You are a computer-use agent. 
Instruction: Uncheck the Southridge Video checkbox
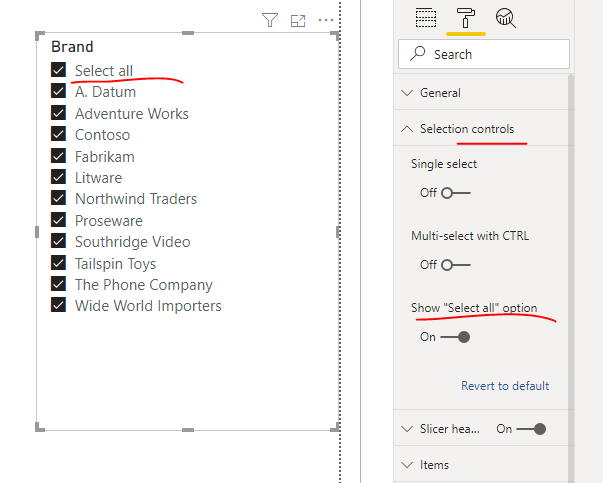[58, 241]
